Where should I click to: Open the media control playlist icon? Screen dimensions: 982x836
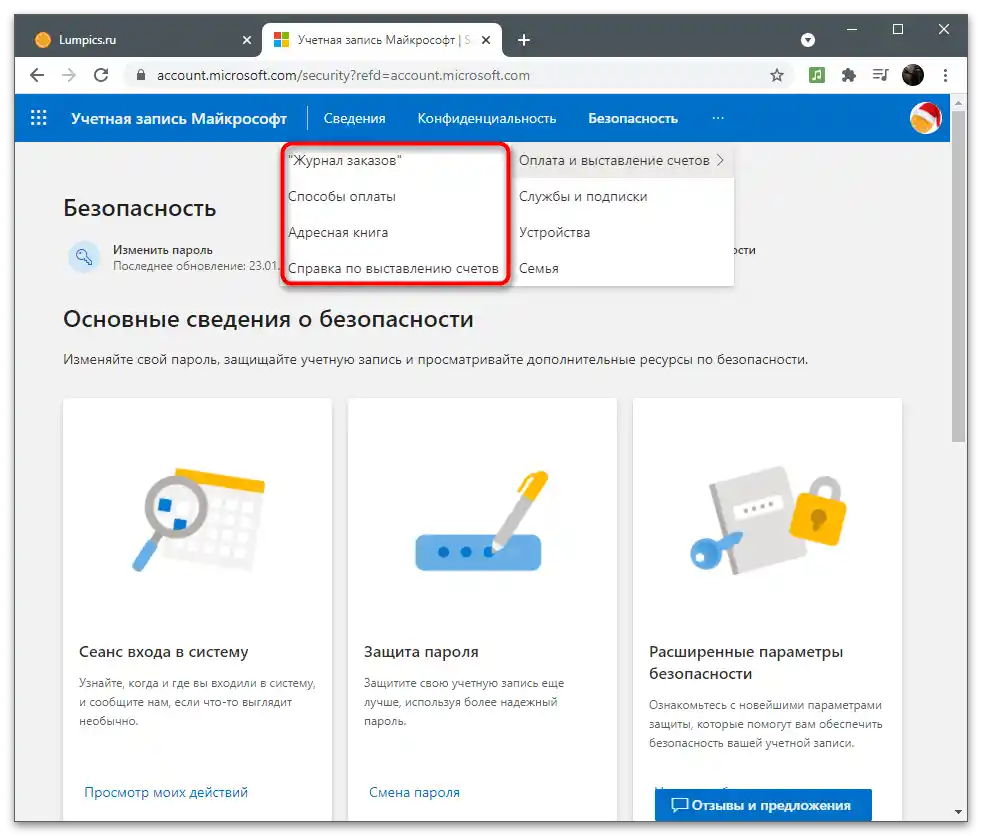click(881, 75)
